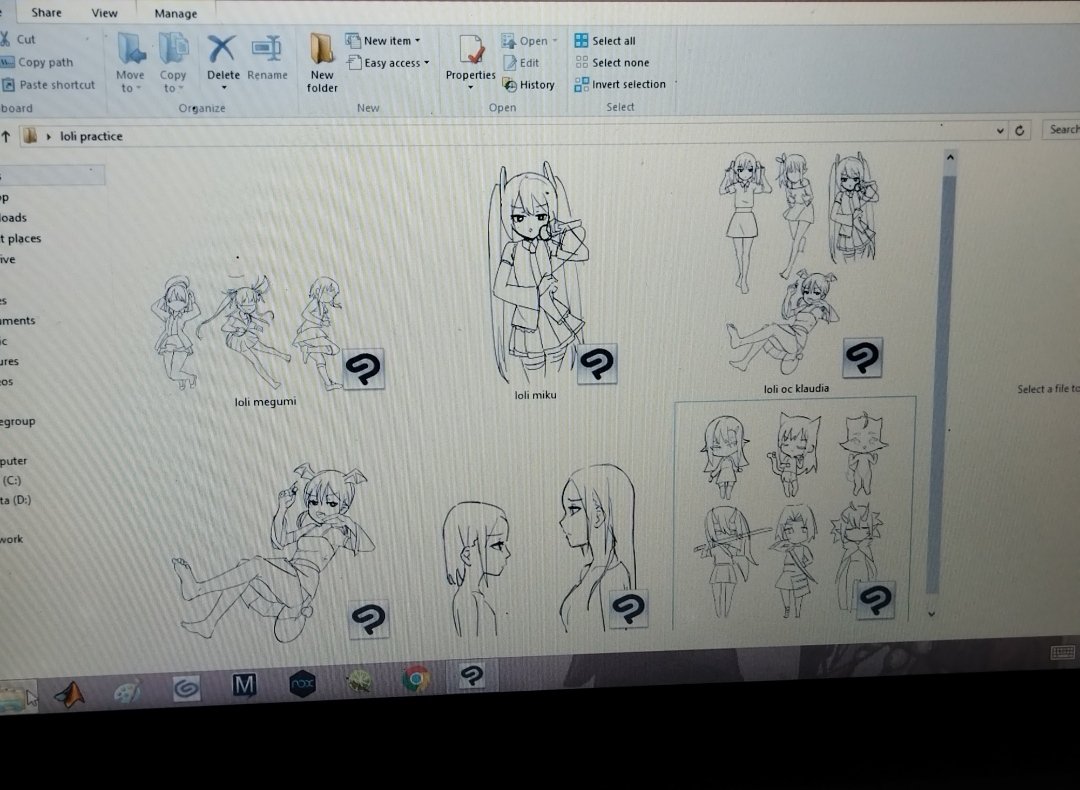
Task: Click Select none in the ribbon
Action: tap(612, 63)
